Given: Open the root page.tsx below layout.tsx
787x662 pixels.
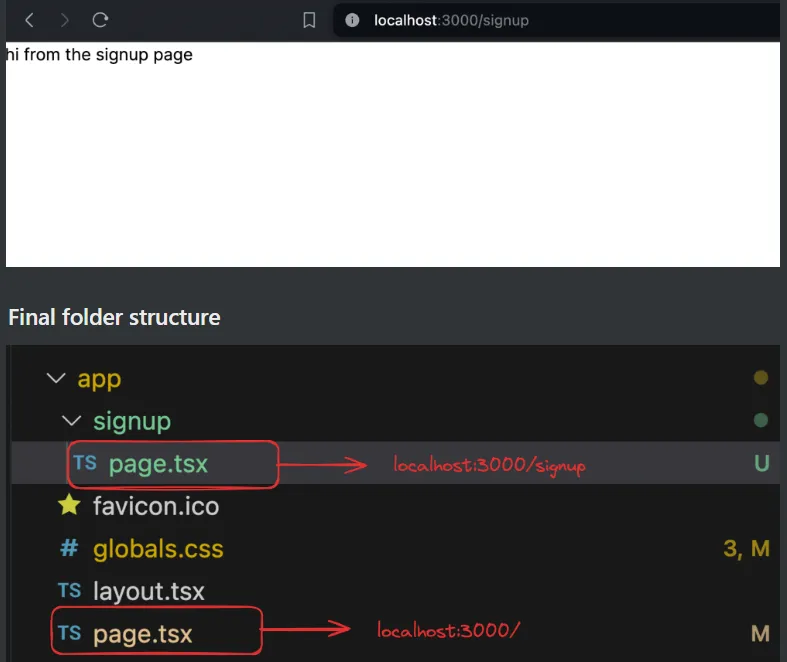Looking at the screenshot, I should click(x=142, y=634).
